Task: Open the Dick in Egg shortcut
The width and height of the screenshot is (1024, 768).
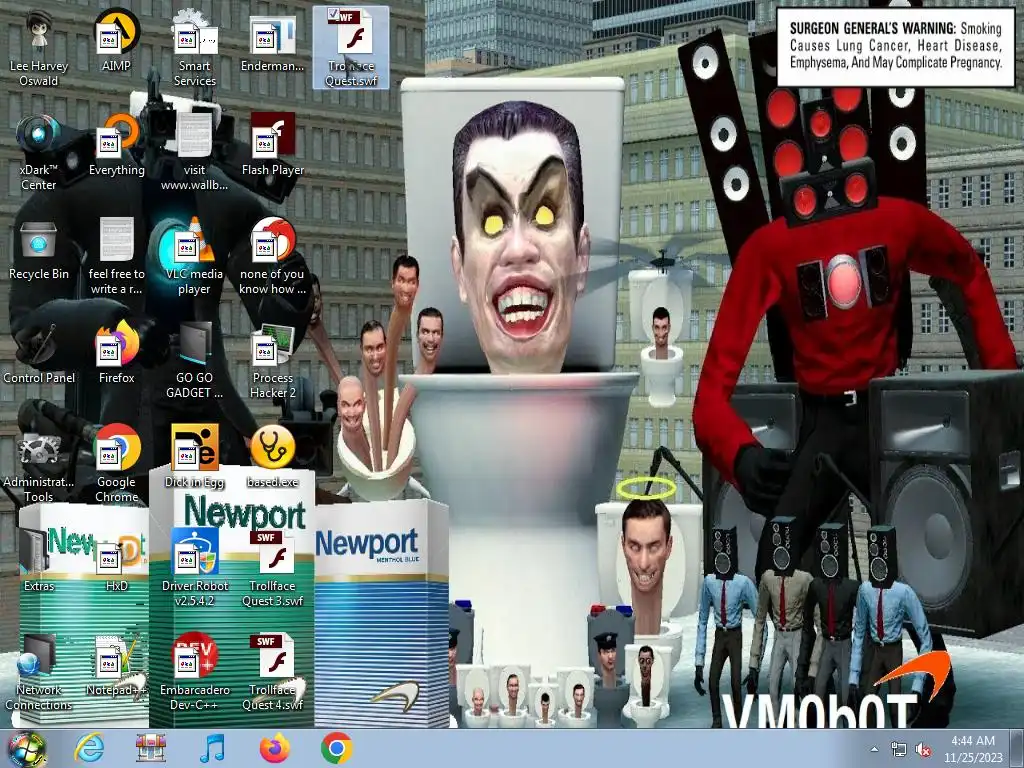Action: [x=195, y=457]
